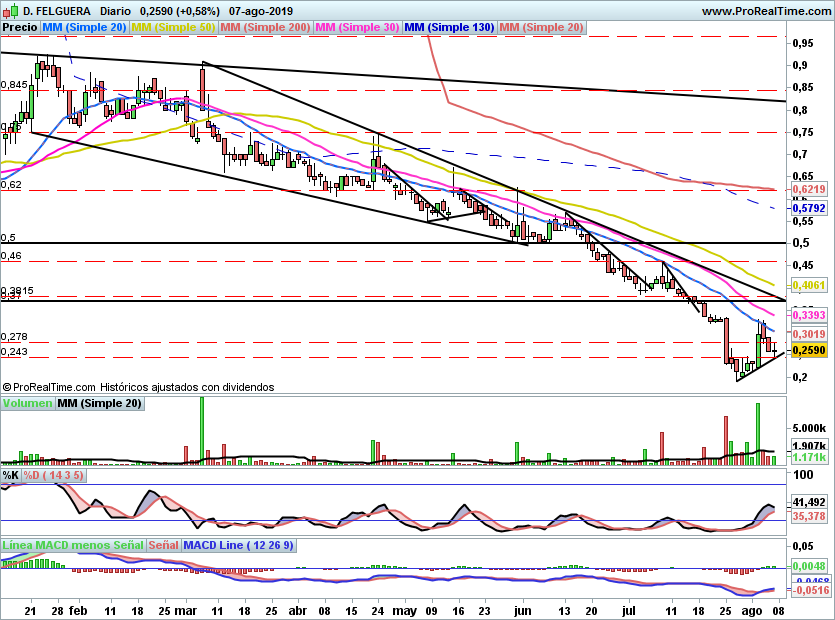Click the 1.171k volume value tag
Image resolution: width=835 pixels, height=620 pixels.
(x=809, y=457)
